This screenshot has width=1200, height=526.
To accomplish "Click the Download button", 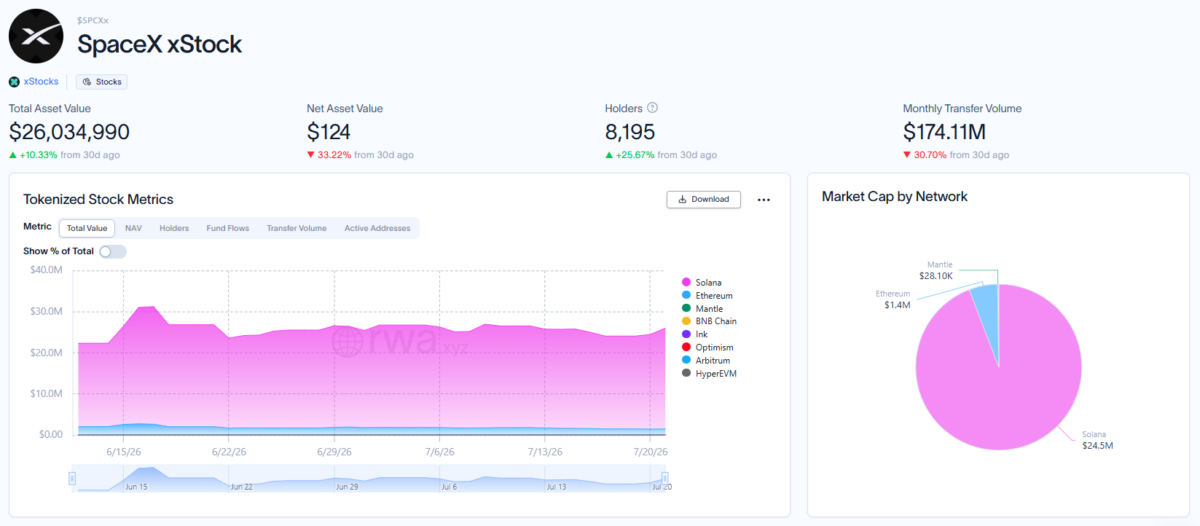I will [x=704, y=199].
